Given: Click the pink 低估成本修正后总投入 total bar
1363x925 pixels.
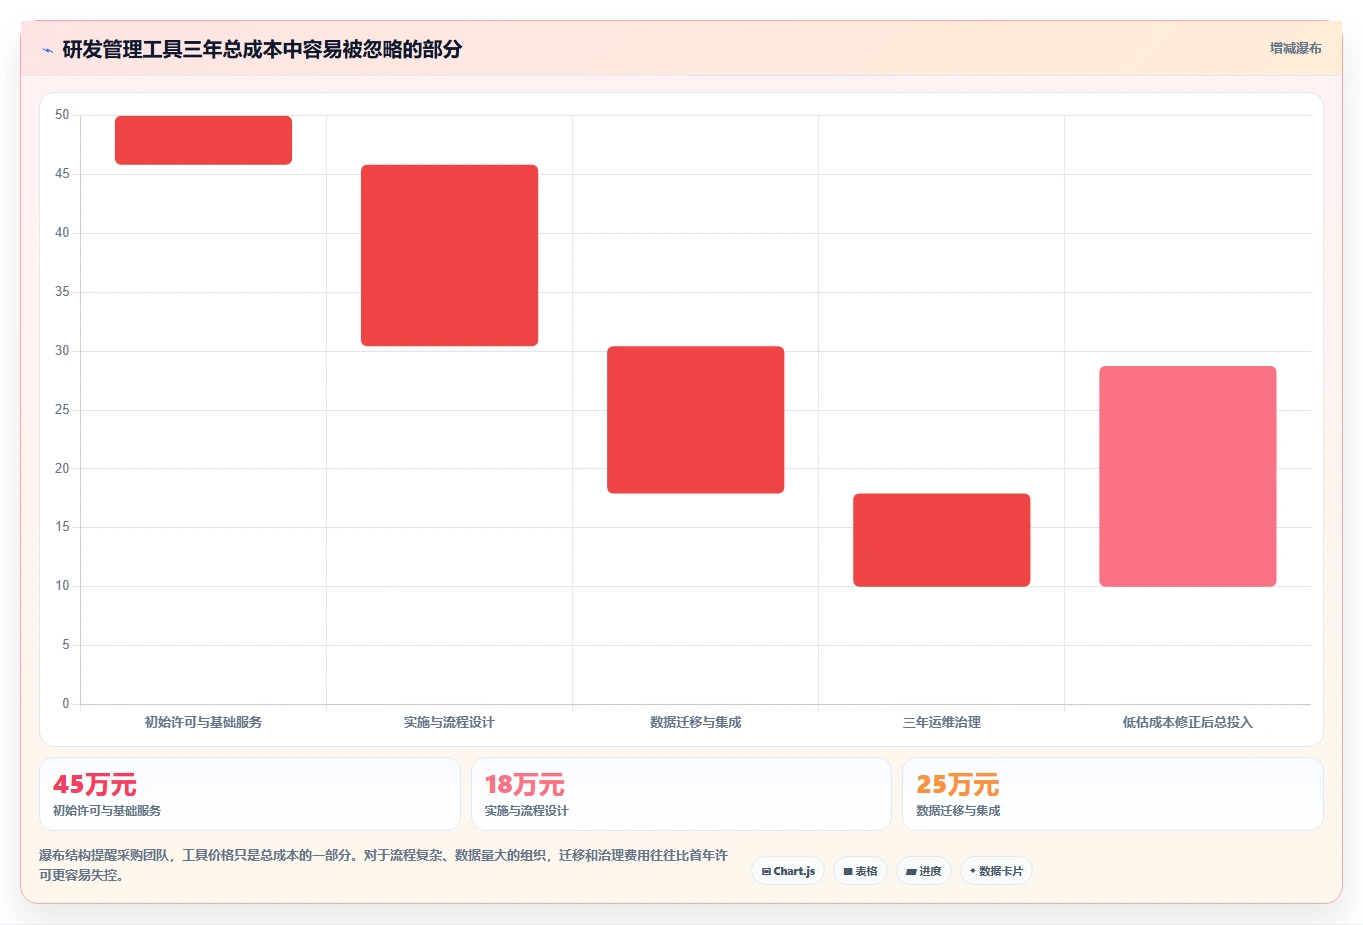Looking at the screenshot, I should point(1187,476).
